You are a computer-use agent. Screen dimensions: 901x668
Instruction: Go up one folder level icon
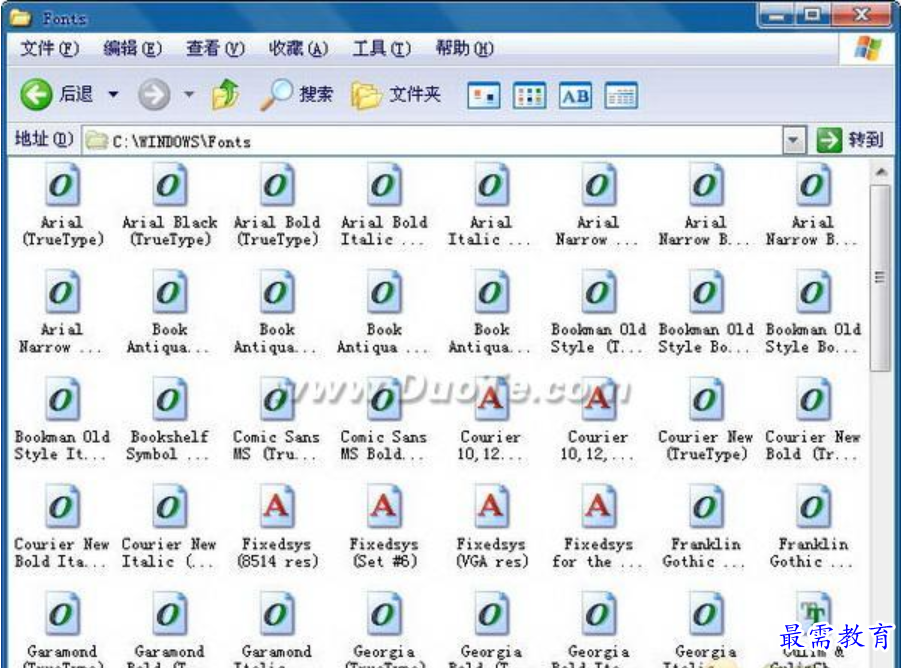point(226,94)
